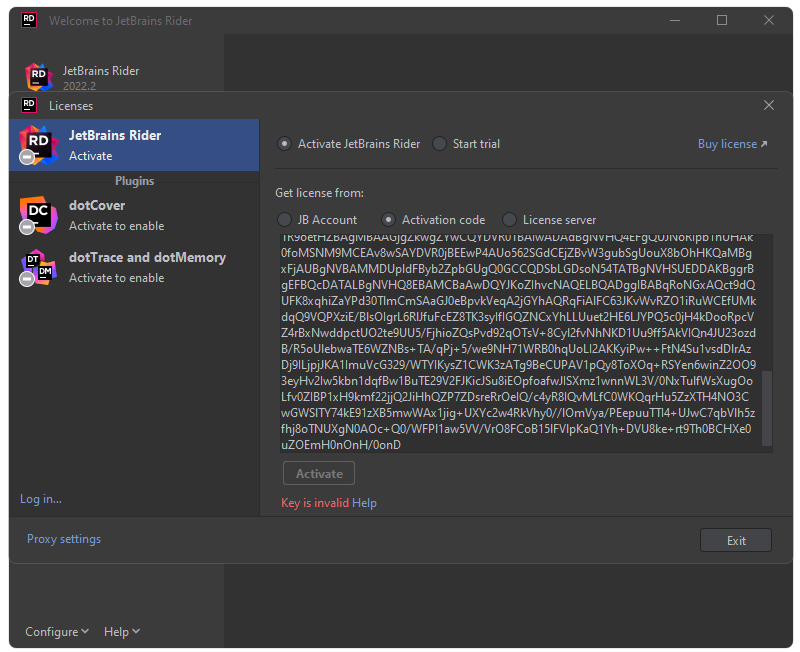Click the Plugins section header
The height and width of the screenshot is (652, 800).
[x=134, y=181]
